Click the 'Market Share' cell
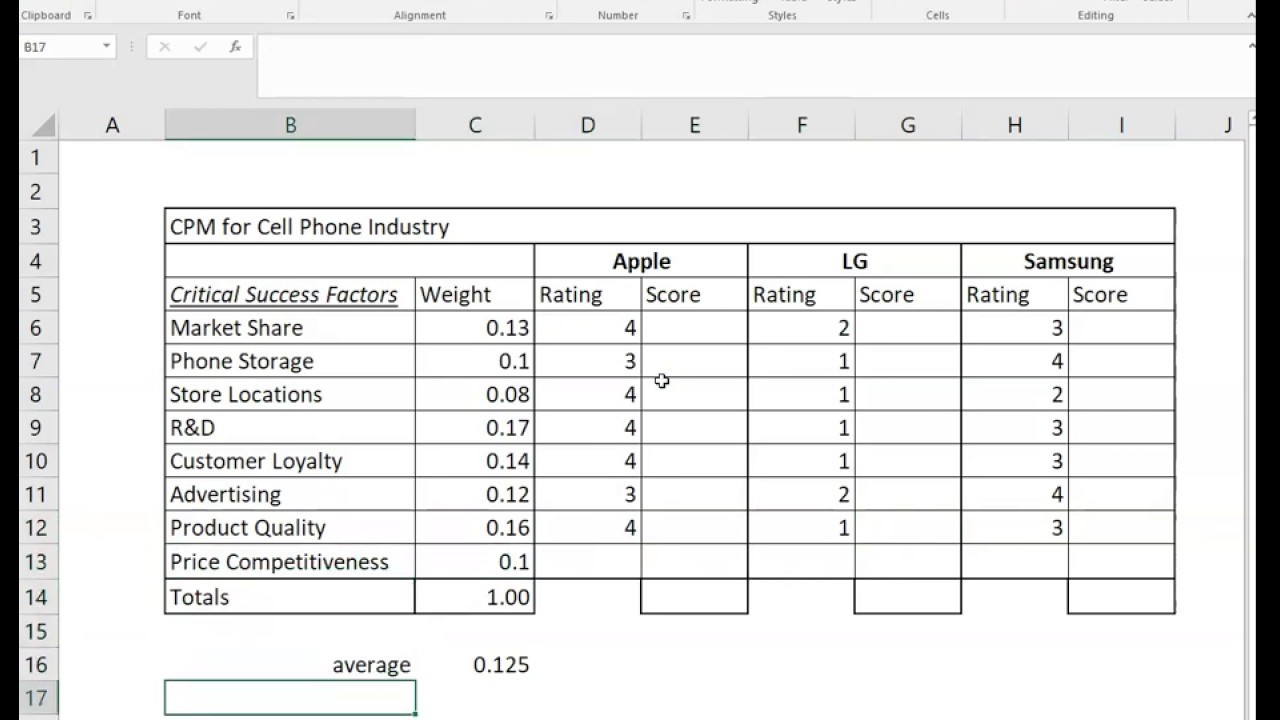 pyautogui.click(x=290, y=328)
